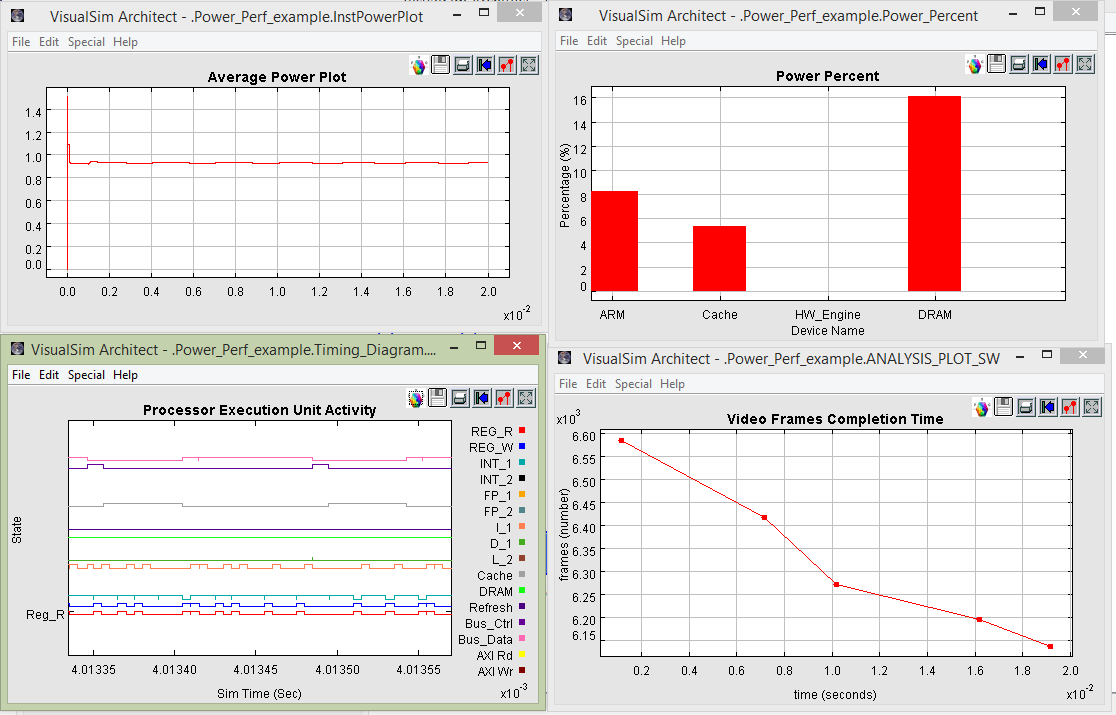Screen dimensions: 1116x715
Task: Open Special menu in Power_Percent window
Action: point(634,41)
